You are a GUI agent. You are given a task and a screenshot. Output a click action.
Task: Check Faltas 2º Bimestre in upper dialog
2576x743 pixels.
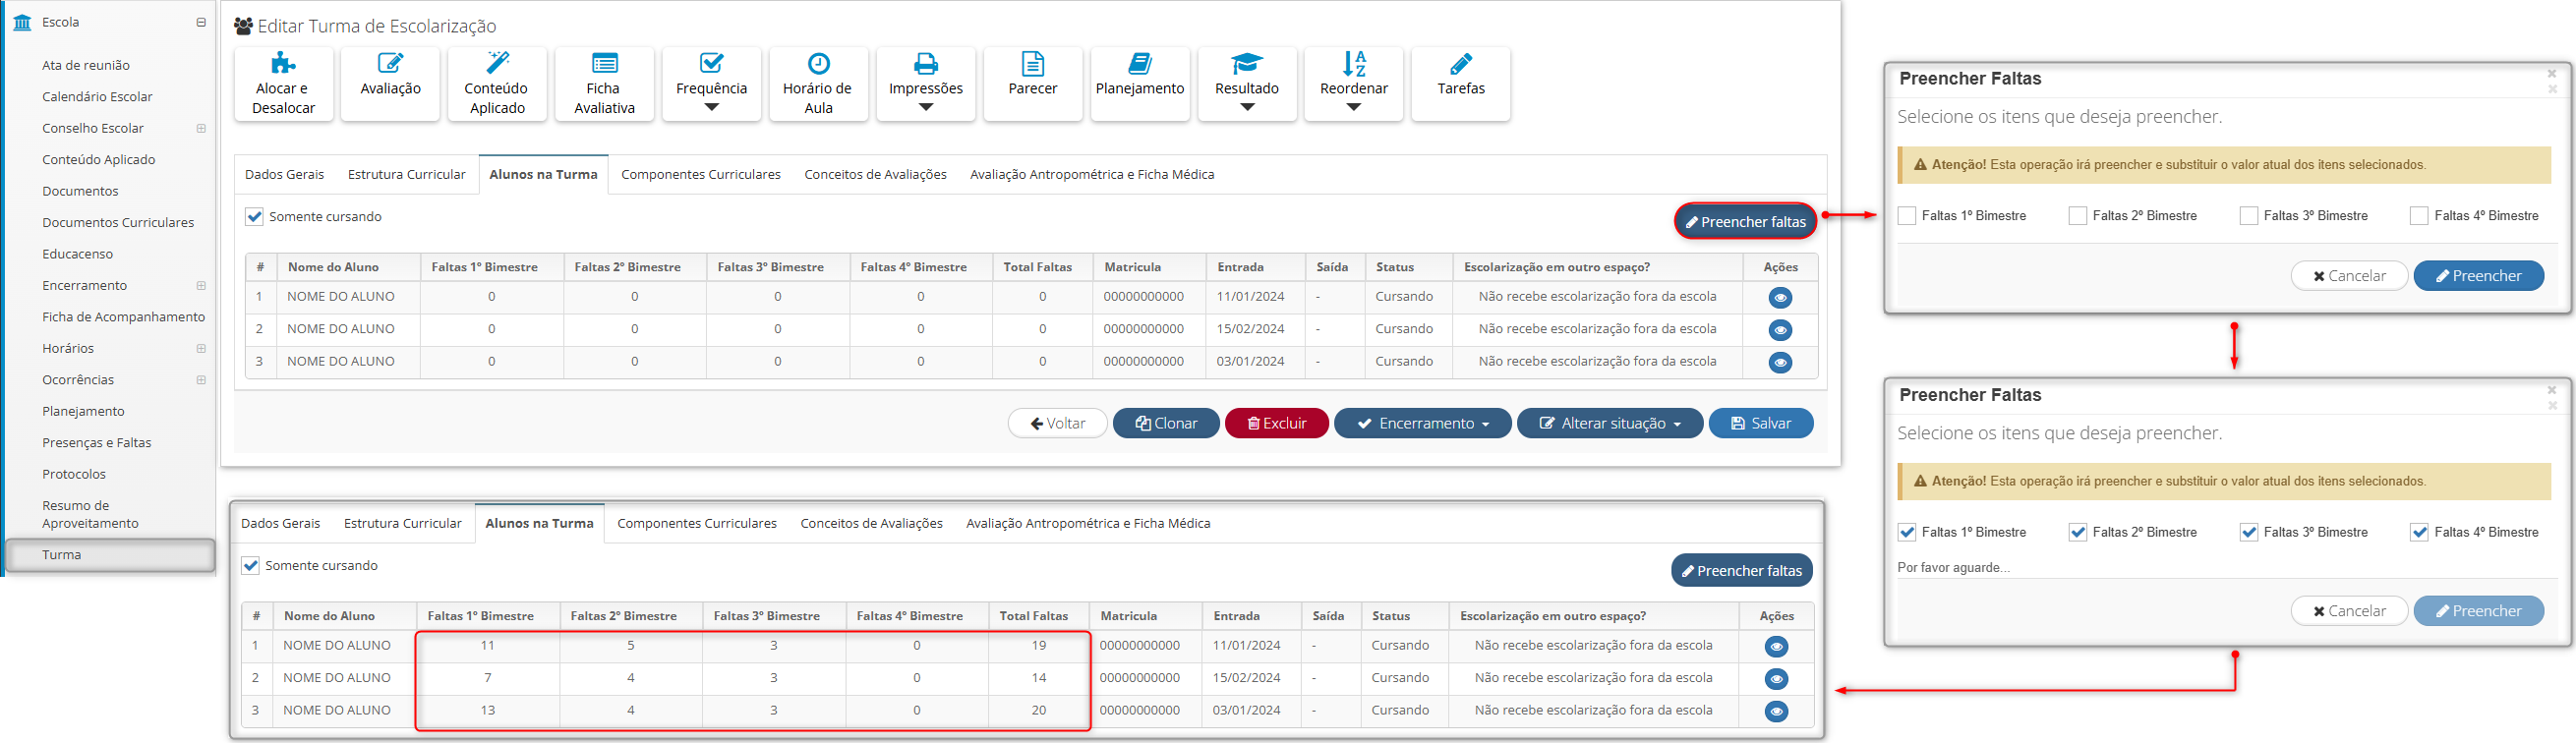pos(2077,216)
